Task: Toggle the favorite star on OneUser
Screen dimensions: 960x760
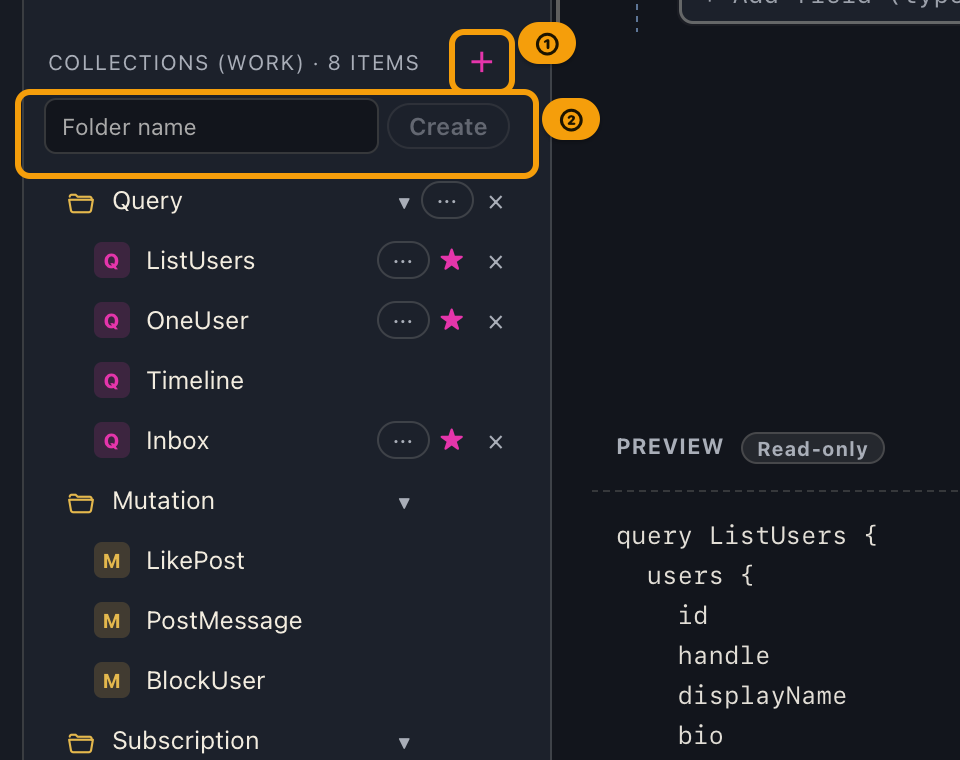Action: [452, 320]
